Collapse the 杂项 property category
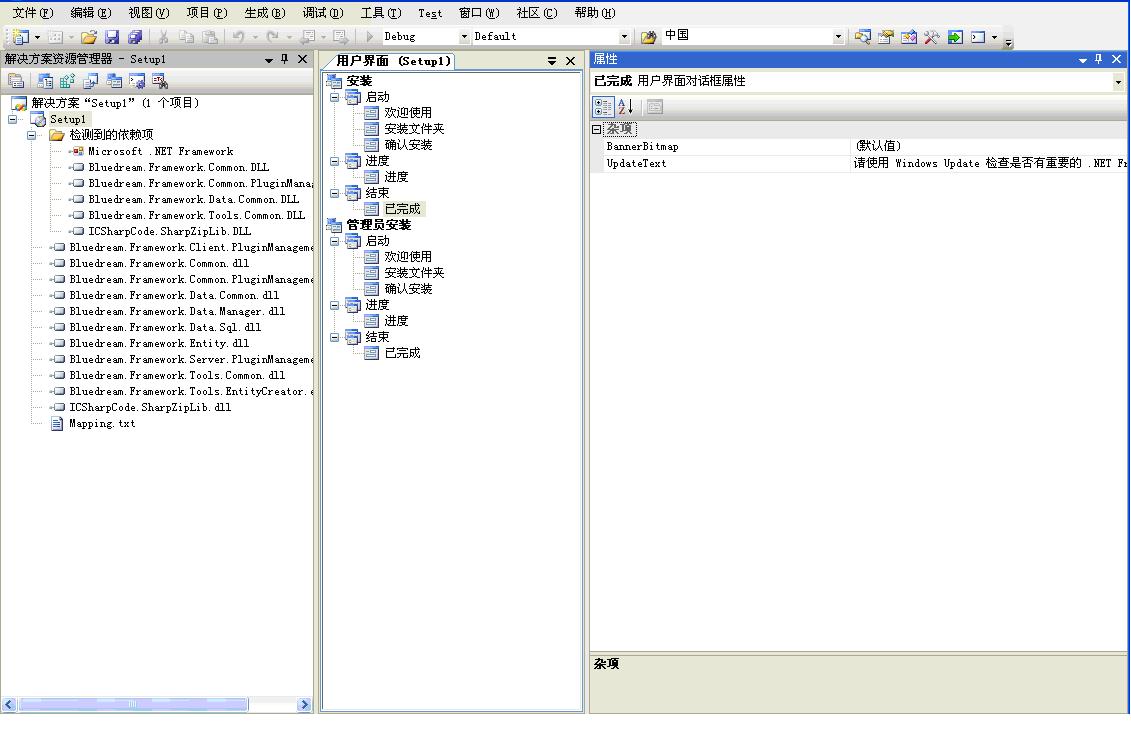The height and width of the screenshot is (739, 1131). tap(597, 129)
